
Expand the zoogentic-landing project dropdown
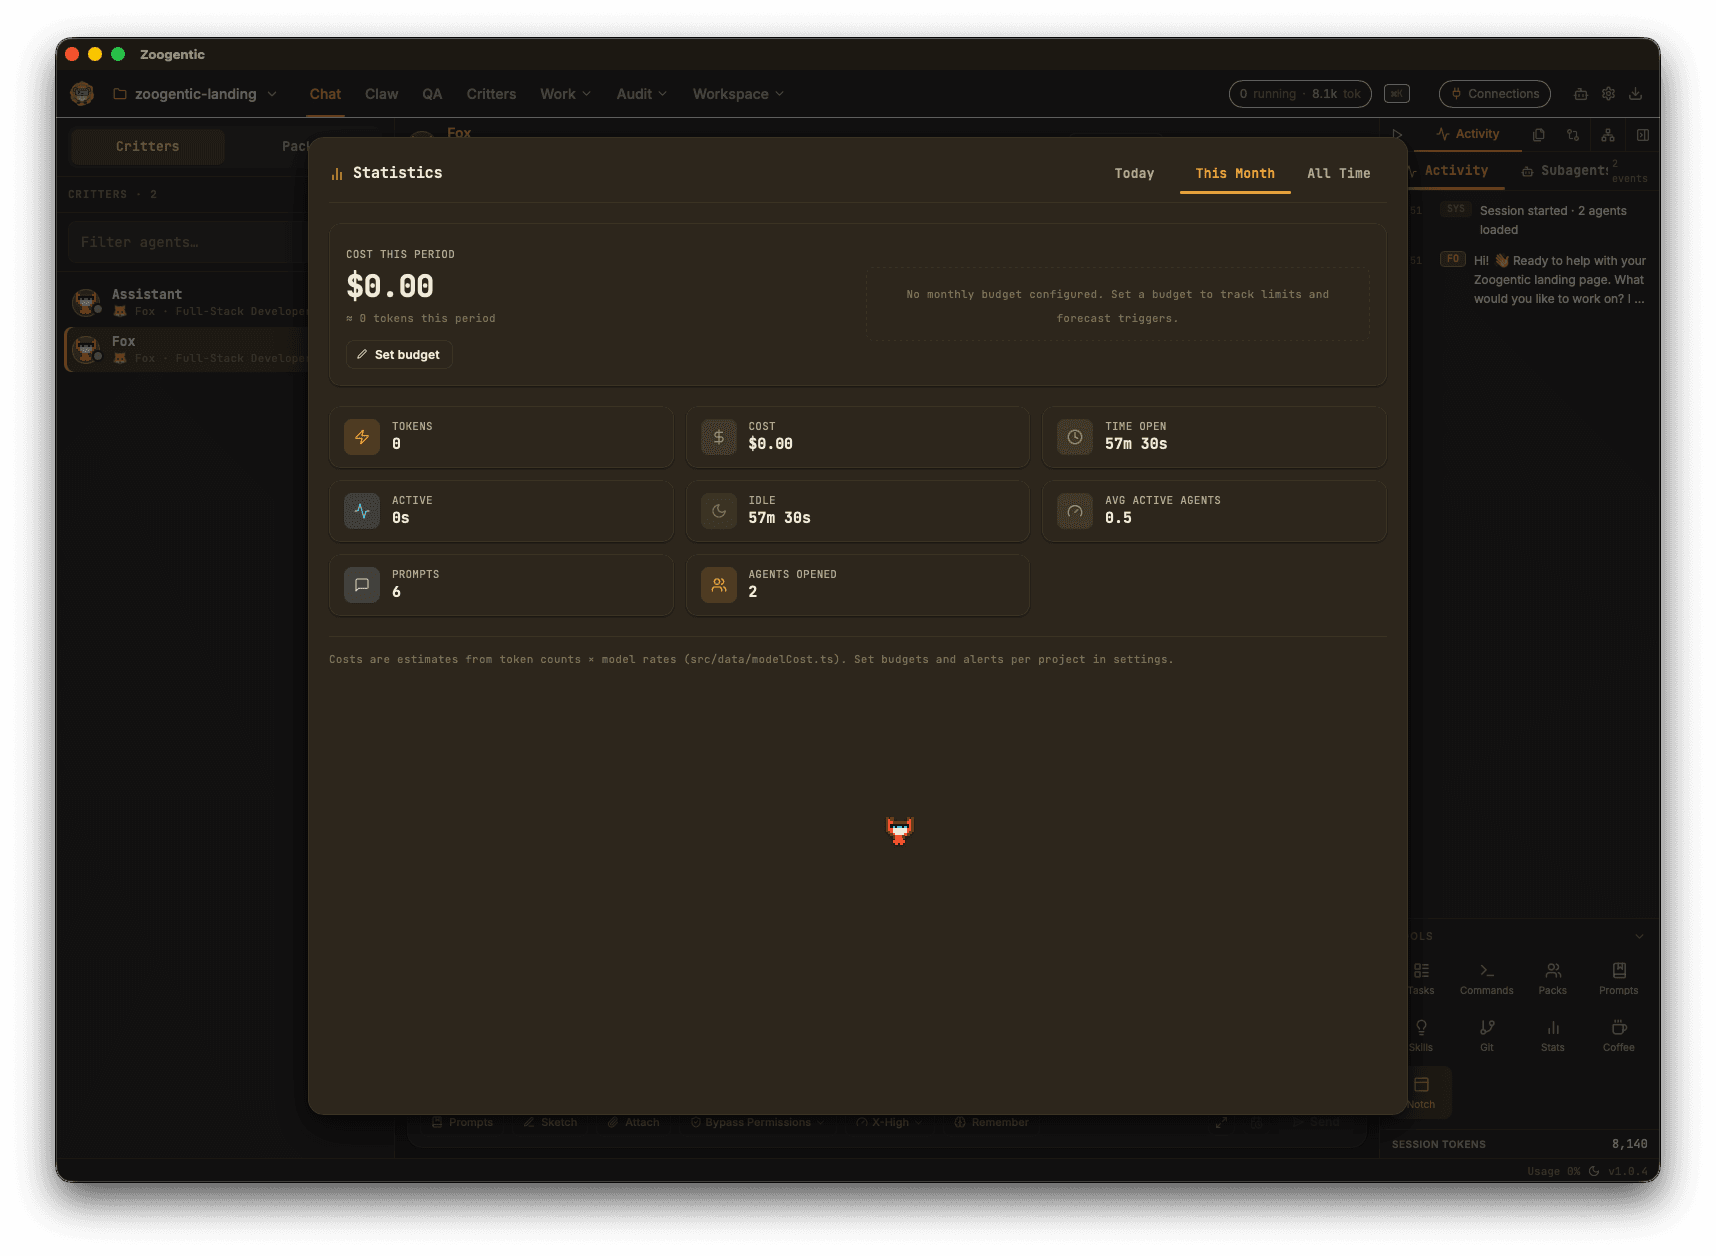(x=195, y=94)
